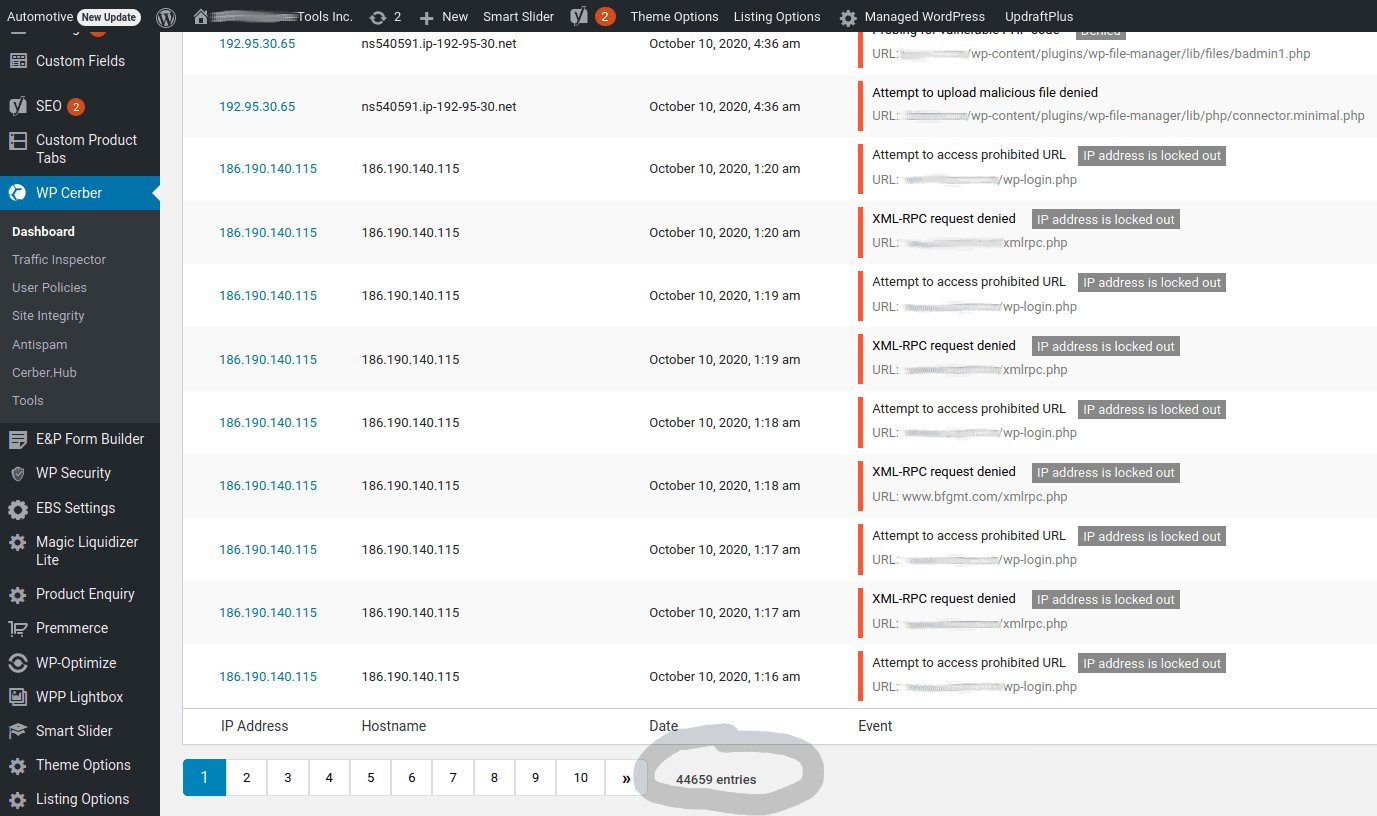The width and height of the screenshot is (1377, 816).
Task: Click the Custom Fields sidebar icon
Action: click(18, 61)
